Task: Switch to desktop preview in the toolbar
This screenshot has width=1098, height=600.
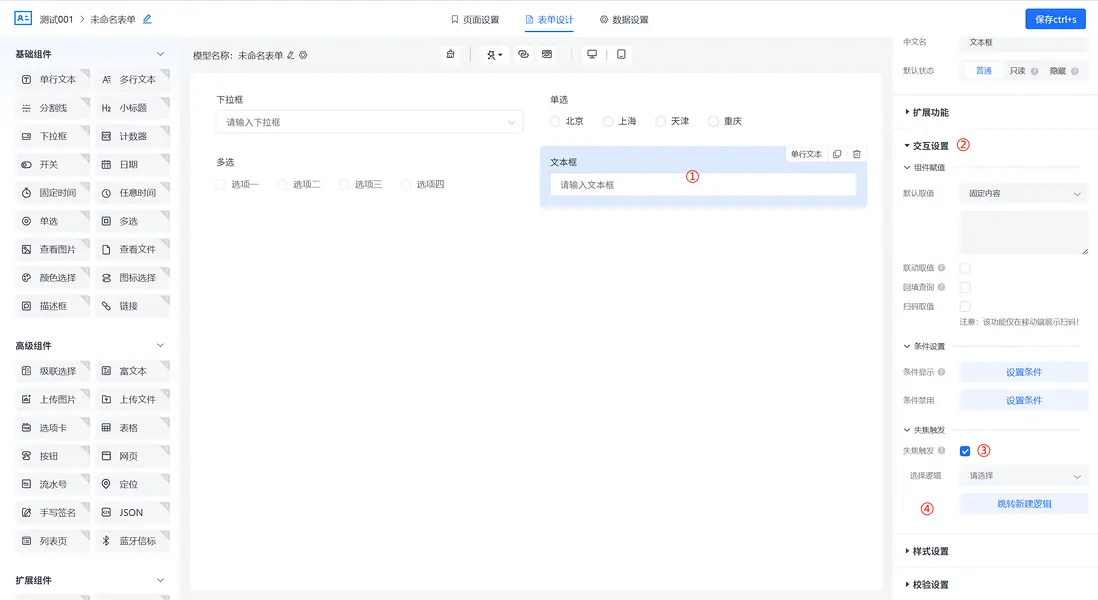Action: (x=592, y=54)
